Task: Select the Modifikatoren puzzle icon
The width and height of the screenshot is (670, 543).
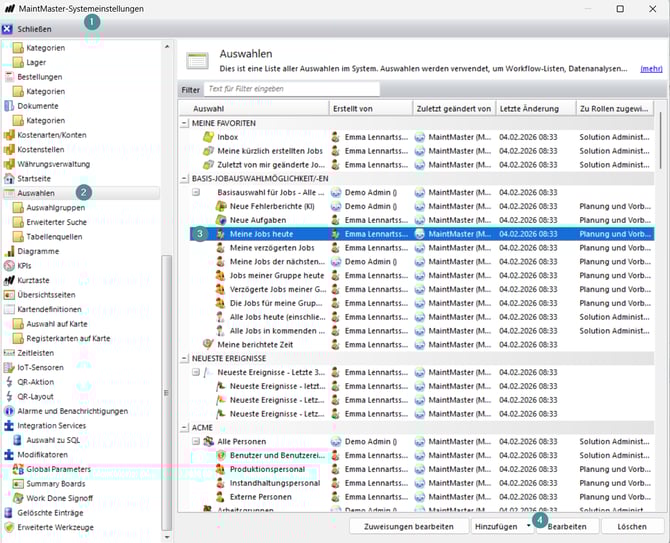Action: [x=9, y=455]
